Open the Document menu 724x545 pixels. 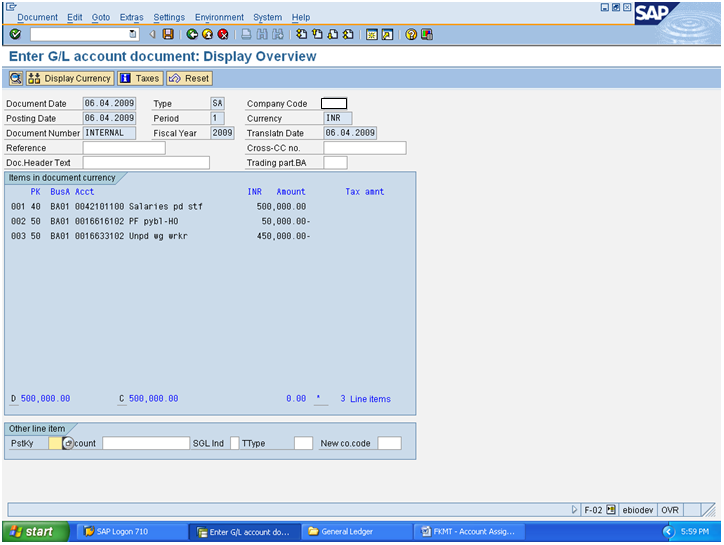[x=37, y=17]
